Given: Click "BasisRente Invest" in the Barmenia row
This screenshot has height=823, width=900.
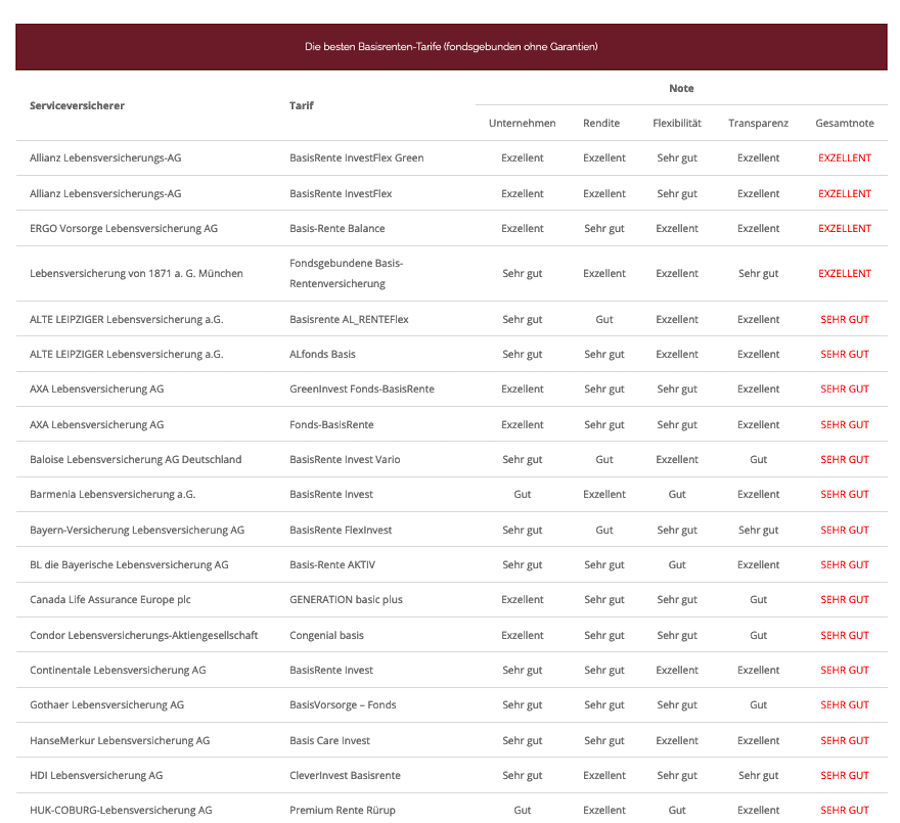Looking at the screenshot, I should click(331, 494).
